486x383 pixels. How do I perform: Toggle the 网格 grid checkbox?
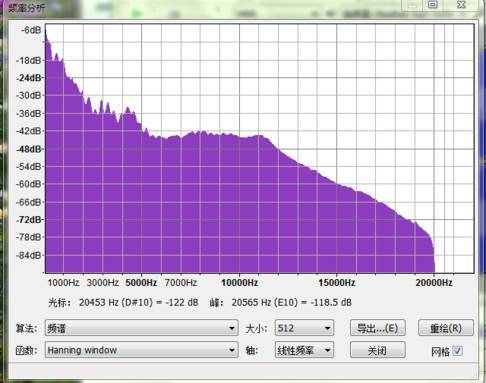(x=457, y=351)
